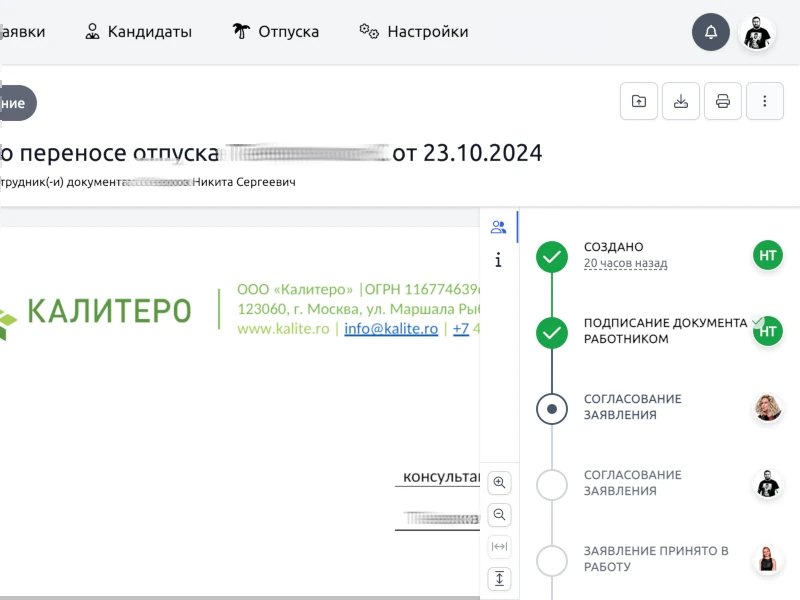
Task: Switch to the participants panel tab
Action: point(498,227)
